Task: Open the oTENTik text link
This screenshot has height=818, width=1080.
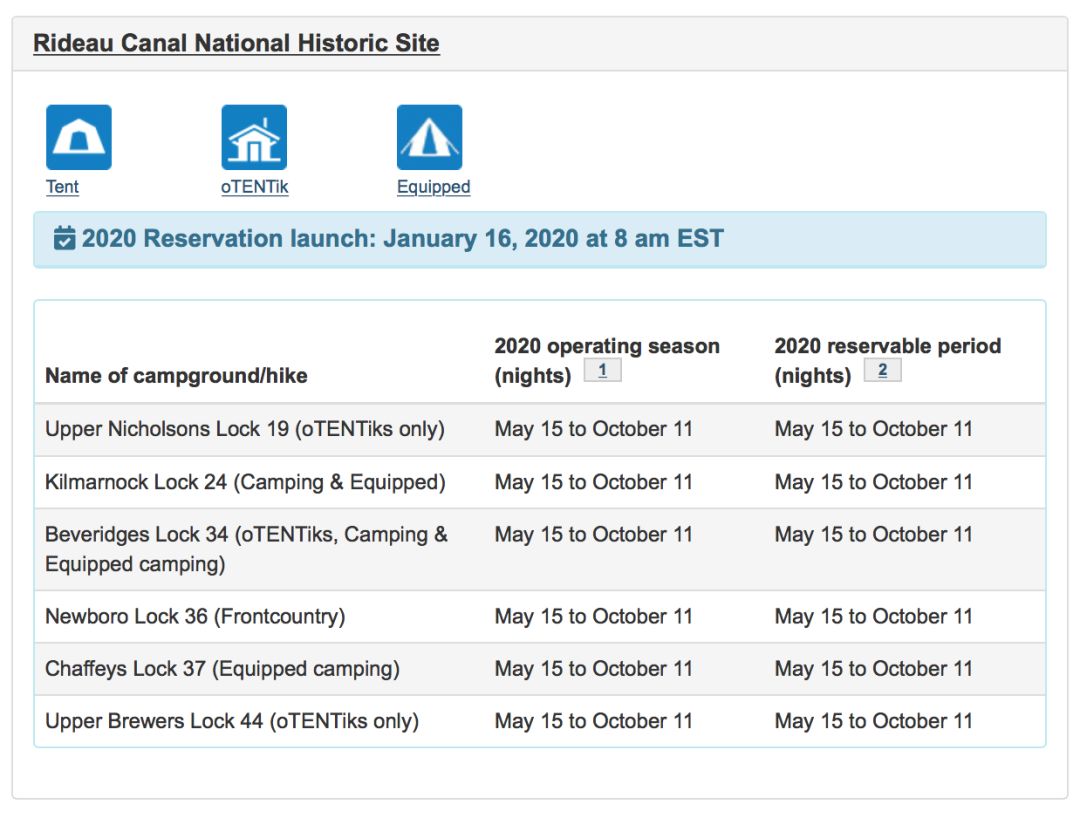Action: click(x=254, y=187)
